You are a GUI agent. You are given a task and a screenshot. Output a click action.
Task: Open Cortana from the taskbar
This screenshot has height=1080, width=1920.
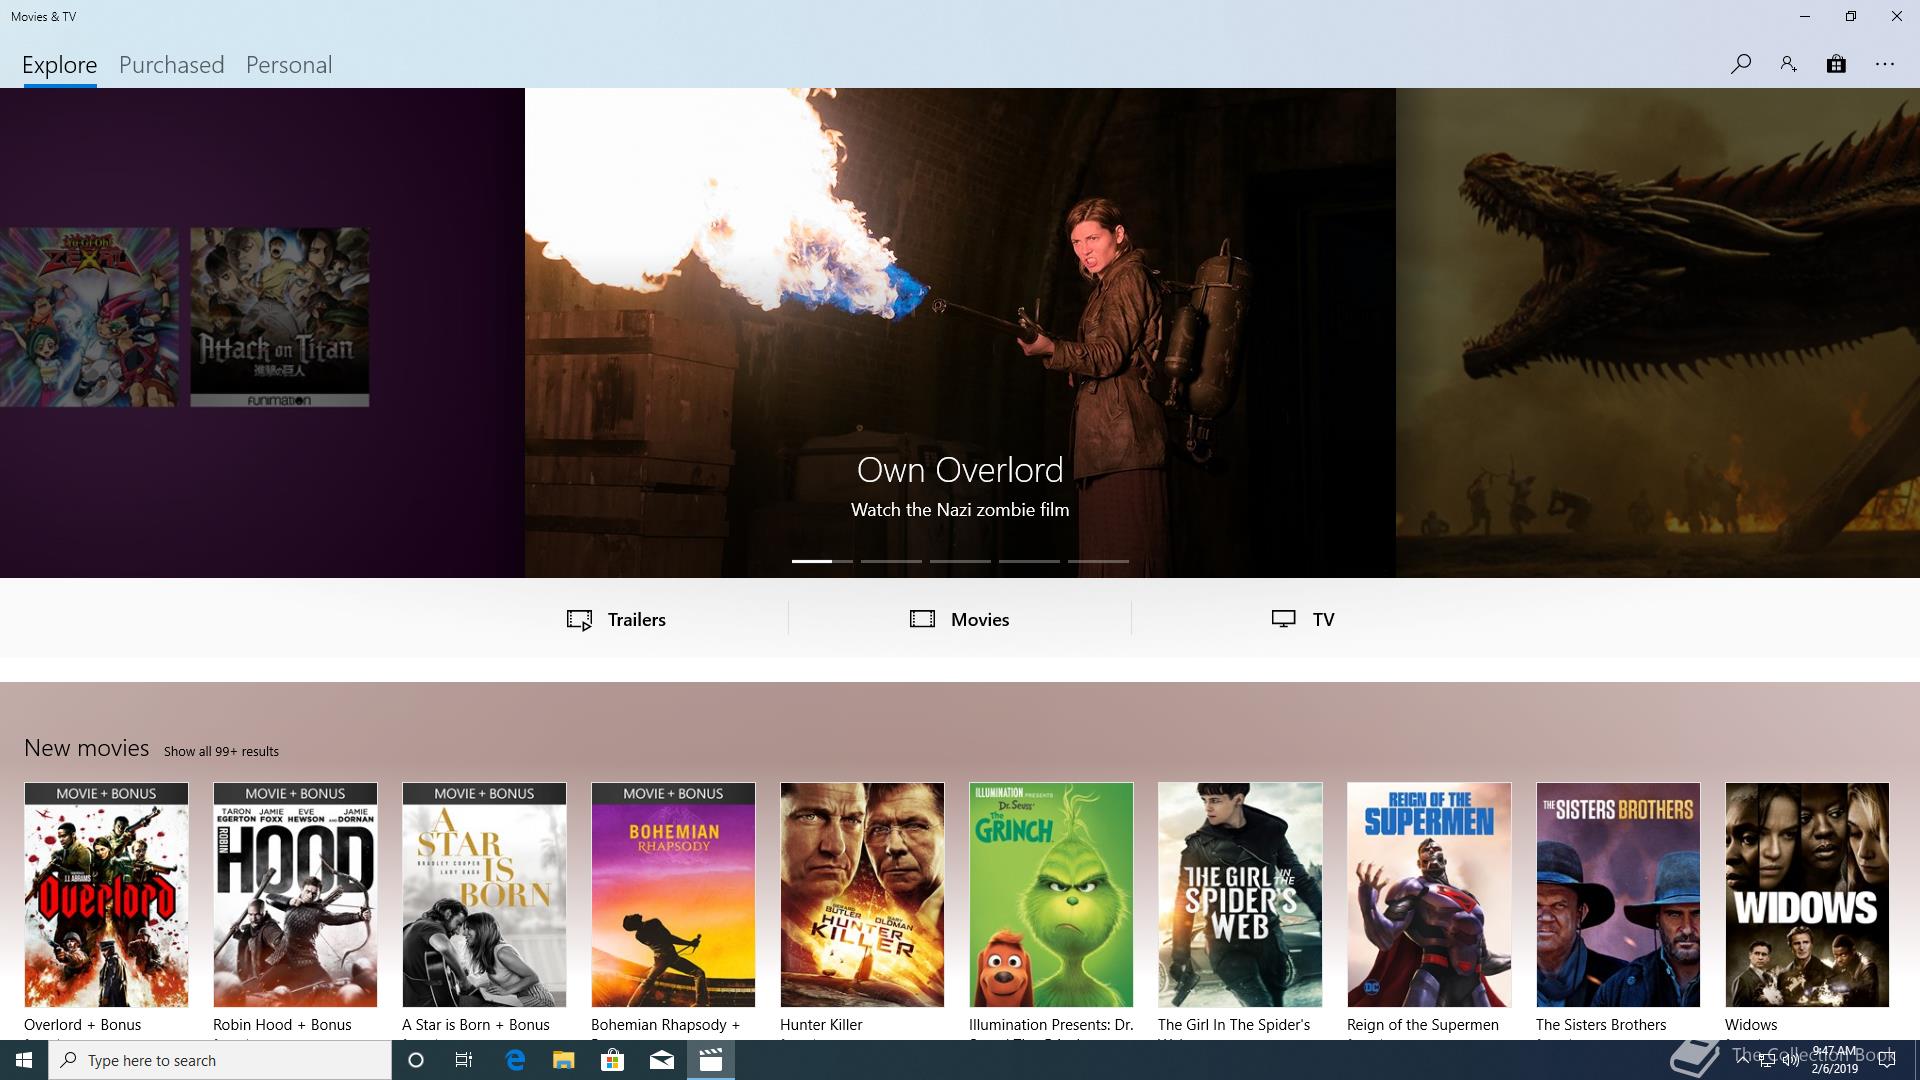[416, 1060]
